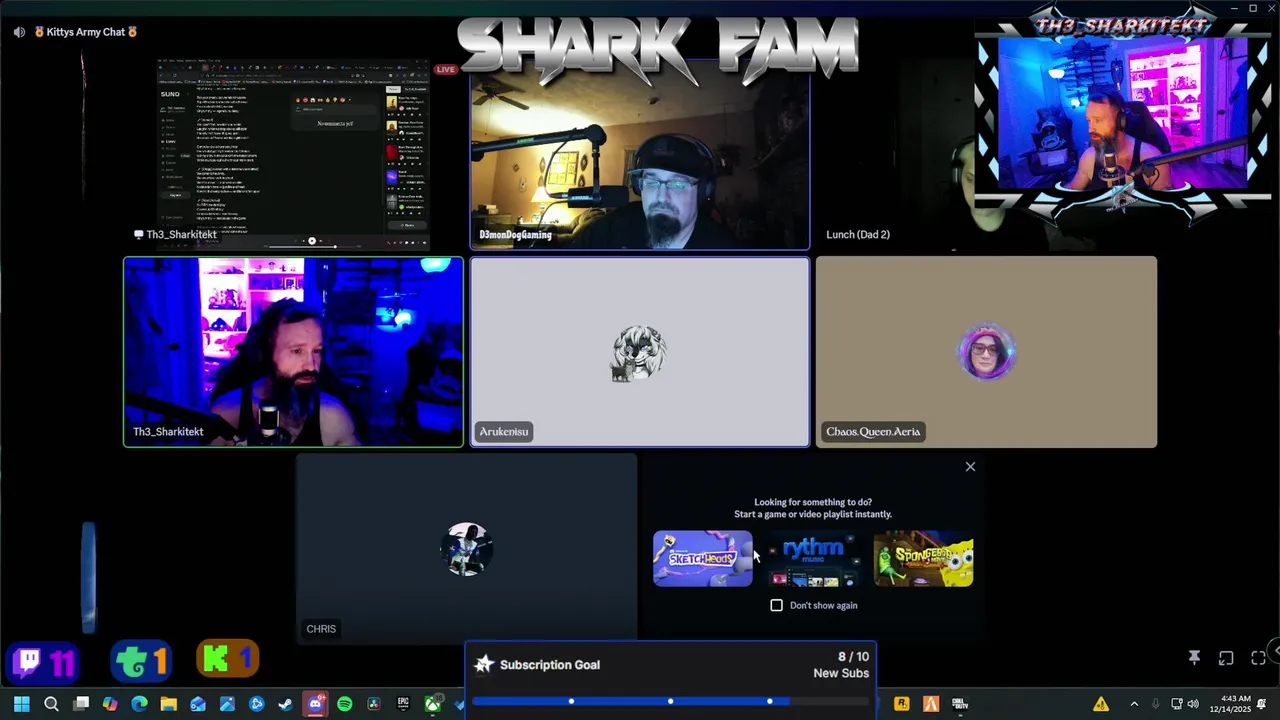
Task: Select the Th3_Sharkitekt live screen share tile
Action: 294,155
